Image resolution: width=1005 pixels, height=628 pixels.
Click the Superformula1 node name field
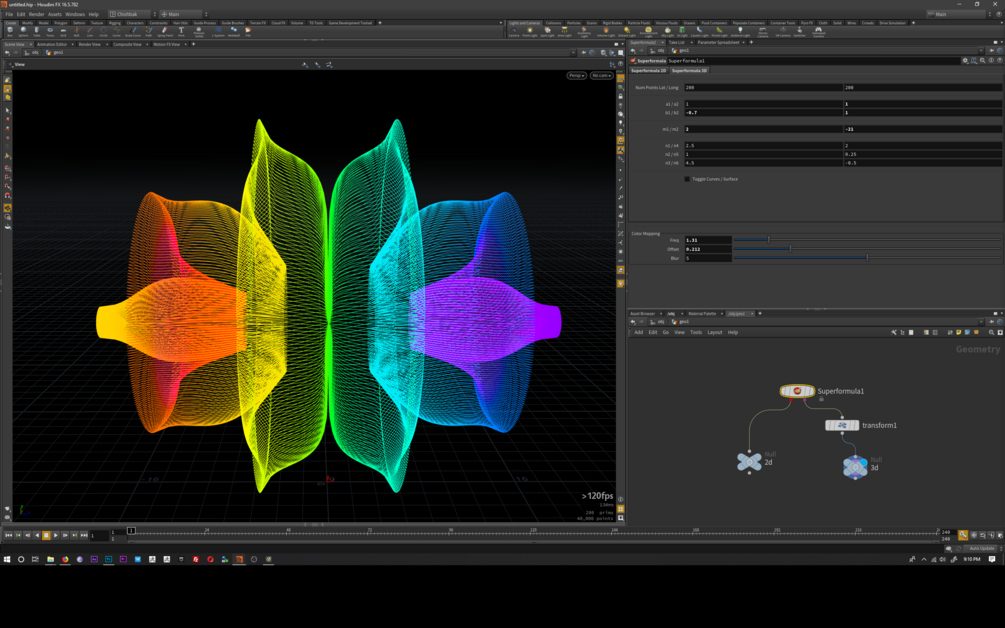click(x=814, y=60)
